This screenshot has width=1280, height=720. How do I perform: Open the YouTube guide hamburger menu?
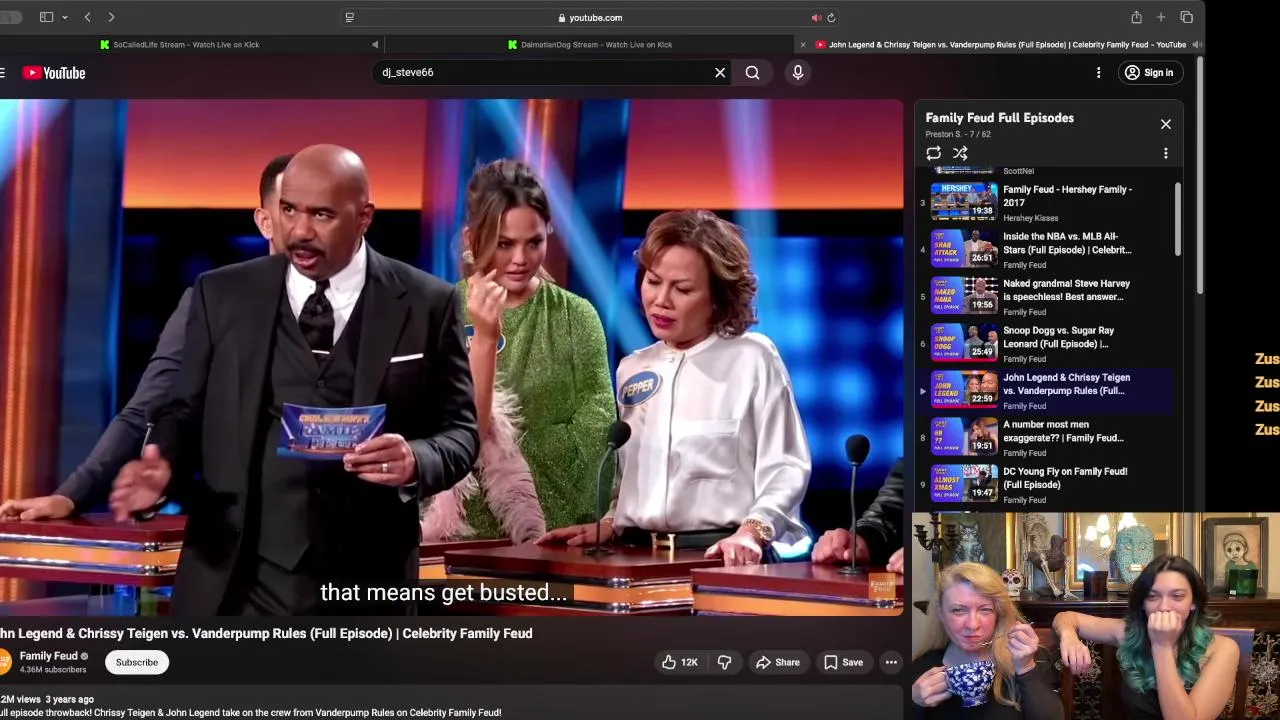pos(3,72)
